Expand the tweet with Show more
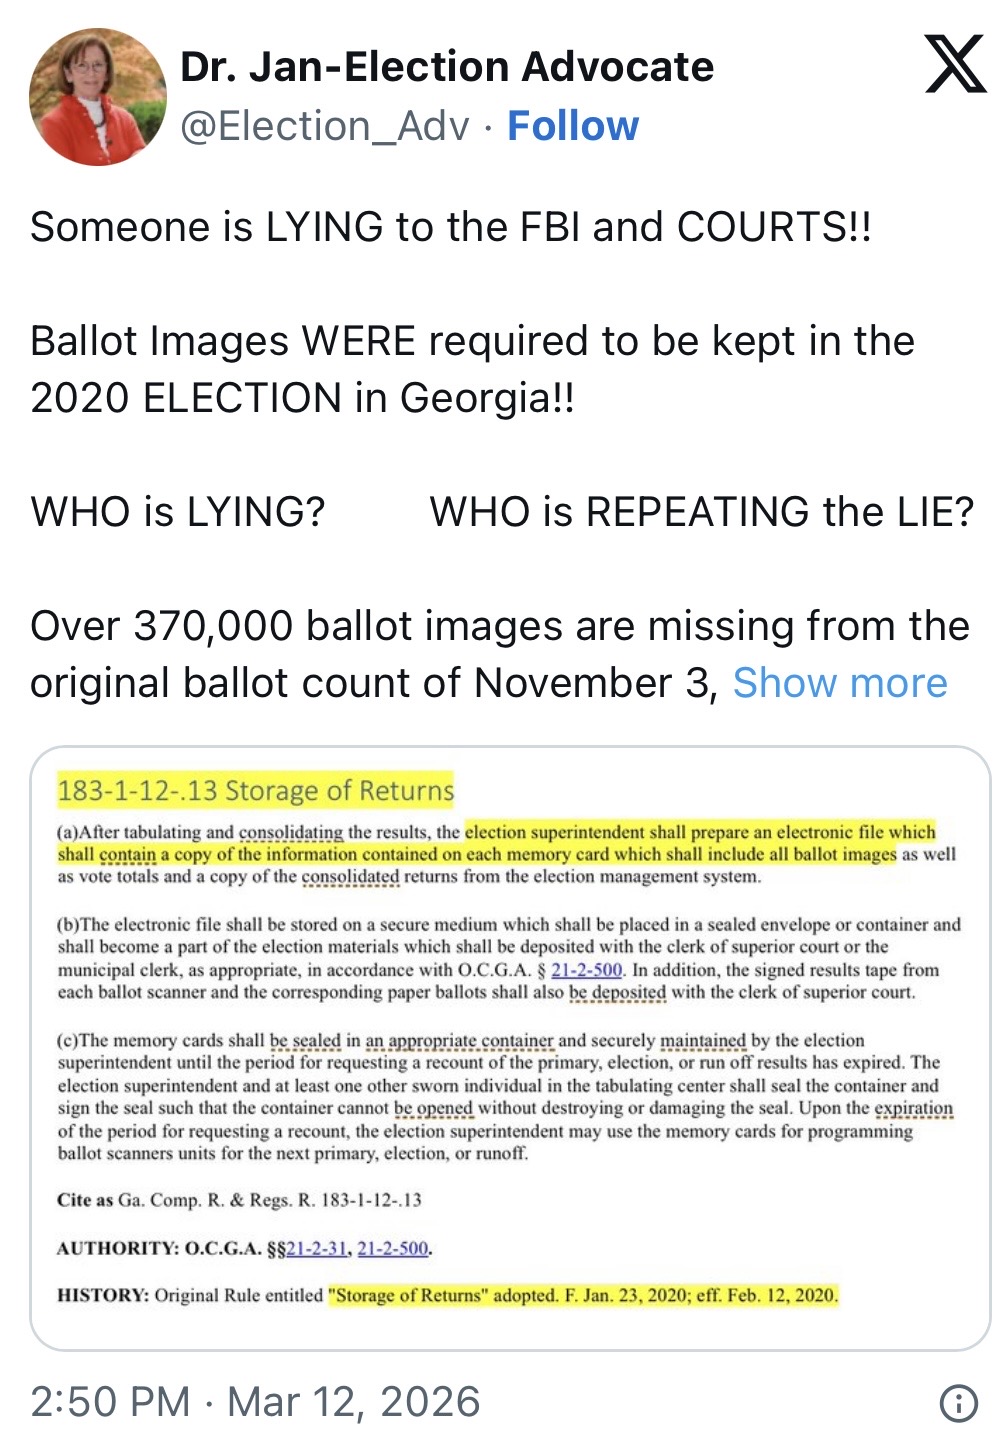This screenshot has height=1455, width=1008. click(840, 683)
